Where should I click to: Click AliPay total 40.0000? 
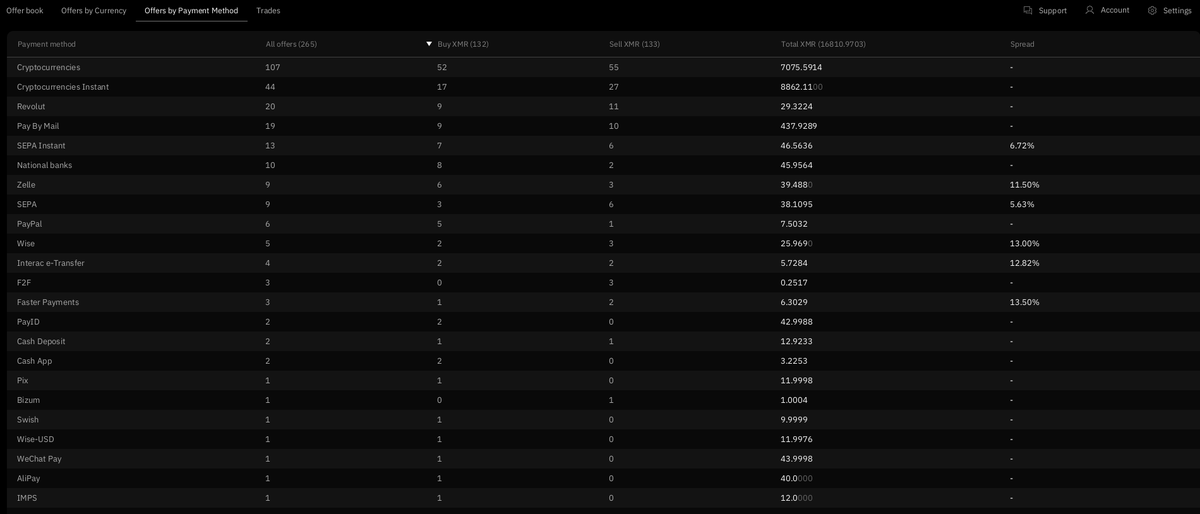coord(797,478)
